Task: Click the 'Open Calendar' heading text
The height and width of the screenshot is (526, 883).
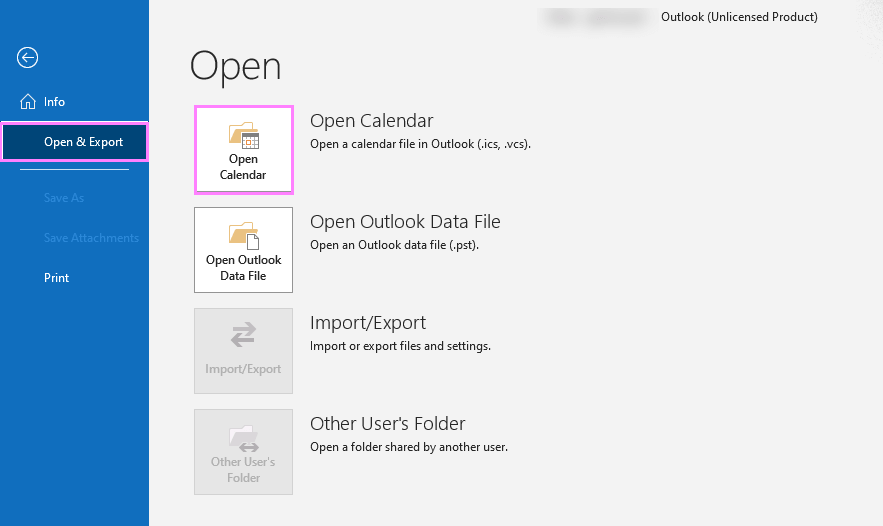Action: tap(372, 121)
